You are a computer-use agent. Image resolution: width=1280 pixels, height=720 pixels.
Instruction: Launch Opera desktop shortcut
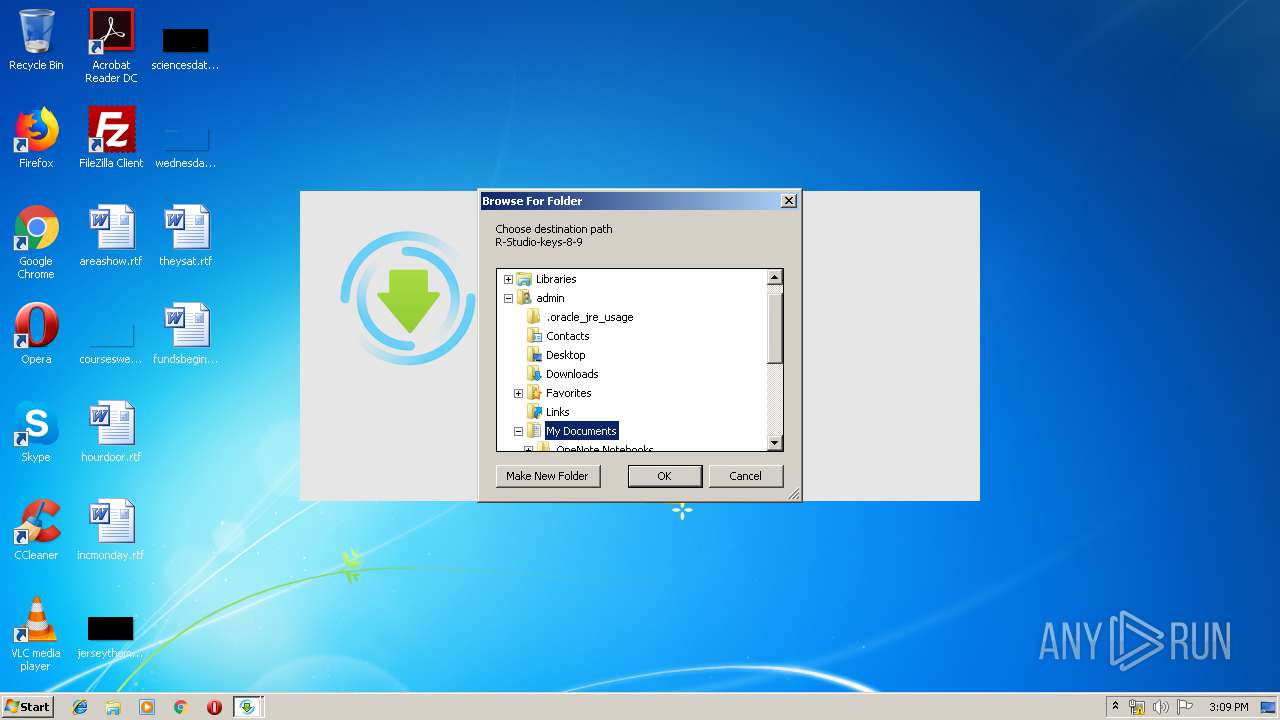[x=36, y=334]
